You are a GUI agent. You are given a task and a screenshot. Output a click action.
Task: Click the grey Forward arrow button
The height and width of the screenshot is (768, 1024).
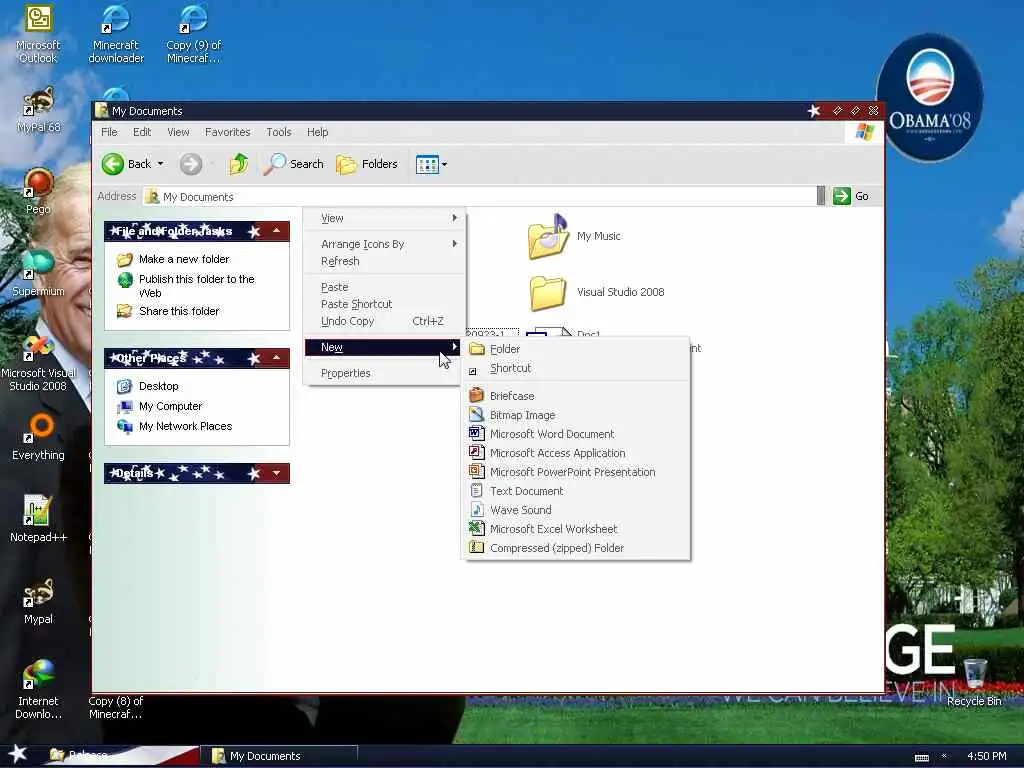click(191, 164)
